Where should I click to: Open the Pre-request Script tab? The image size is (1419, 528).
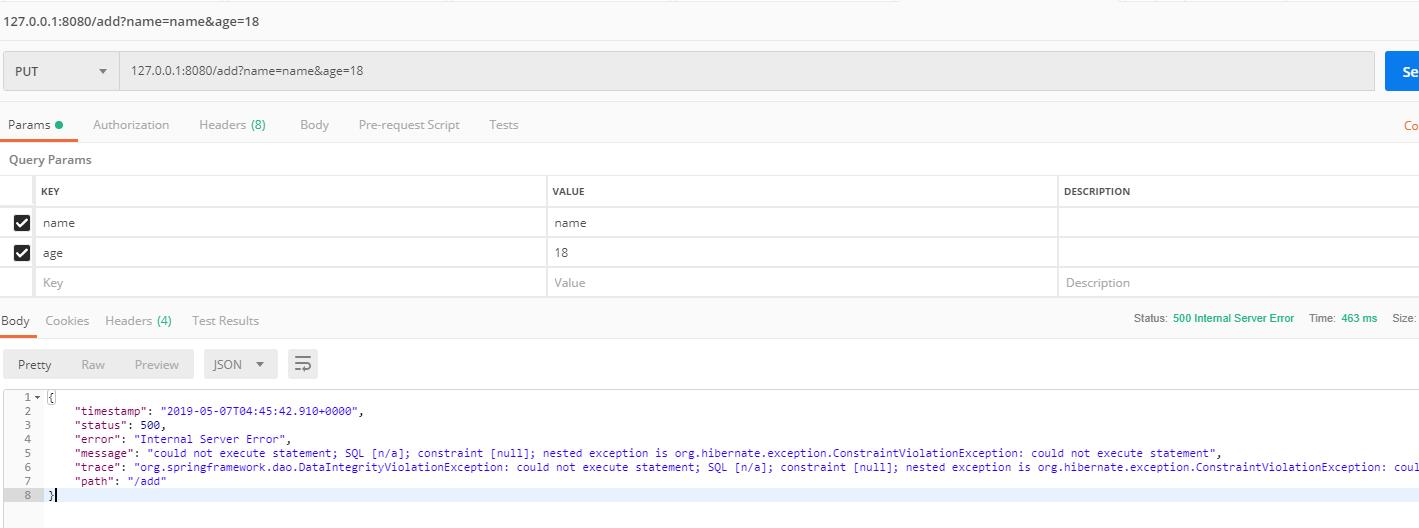pyautogui.click(x=409, y=125)
